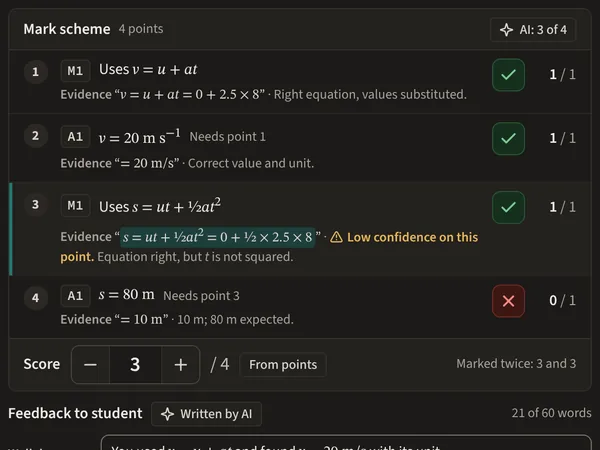This screenshot has height=450, width=600.
Task: Decrease score with the minus button
Action: (x=90, y=365)
